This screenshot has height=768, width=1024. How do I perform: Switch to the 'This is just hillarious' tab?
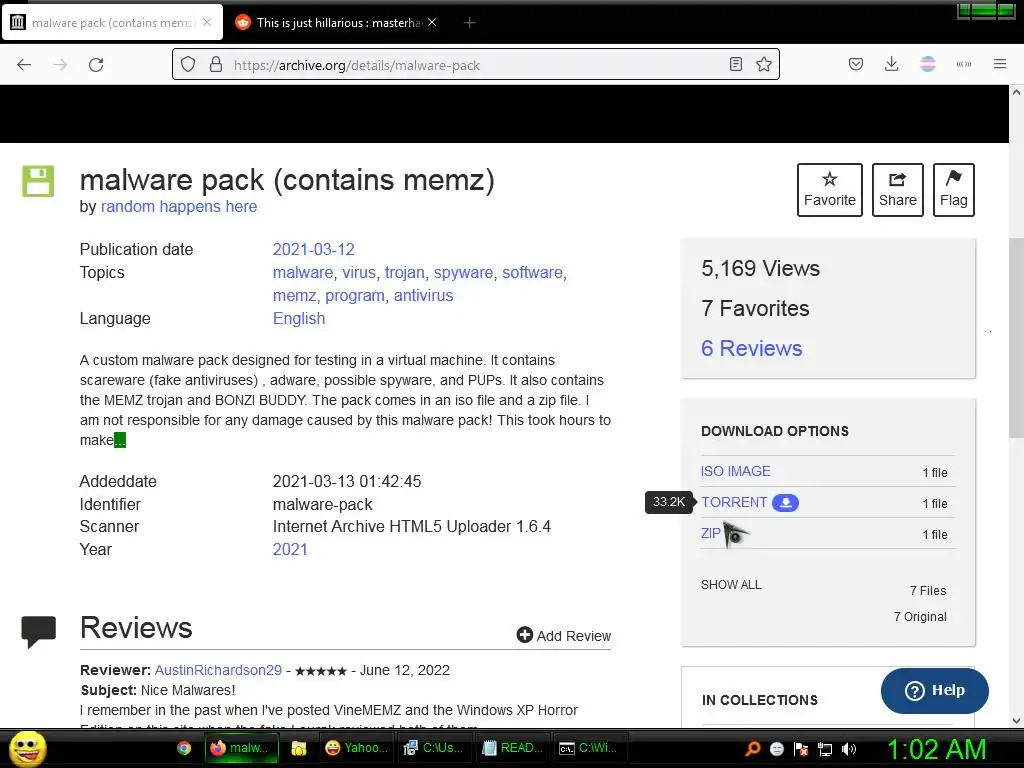336,23
